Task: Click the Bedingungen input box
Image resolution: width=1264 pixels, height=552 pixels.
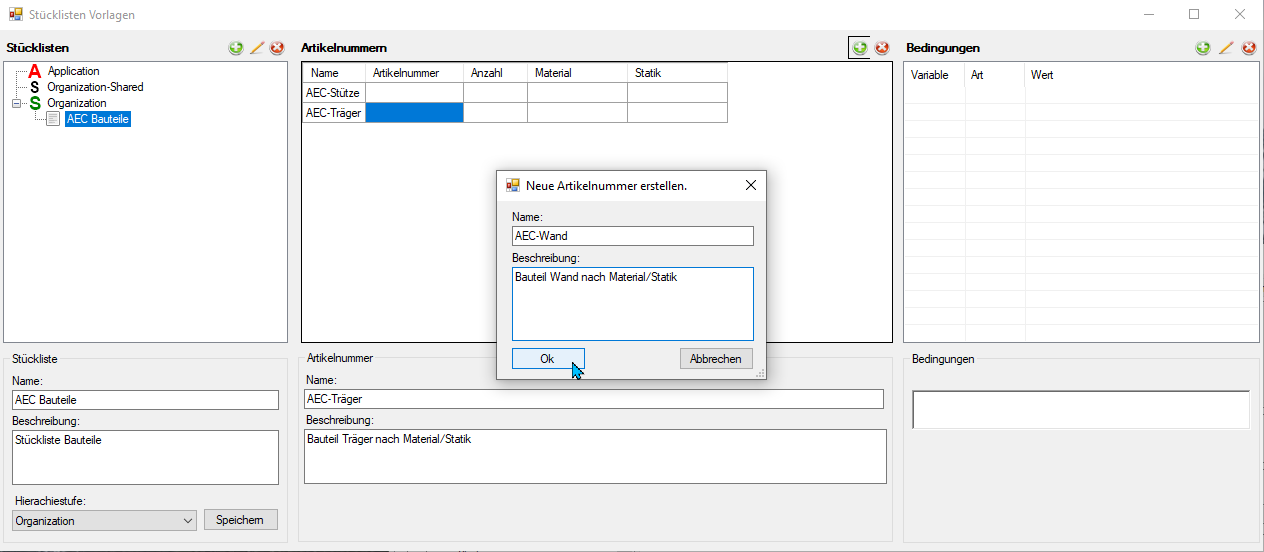Action: [1081, 410]
